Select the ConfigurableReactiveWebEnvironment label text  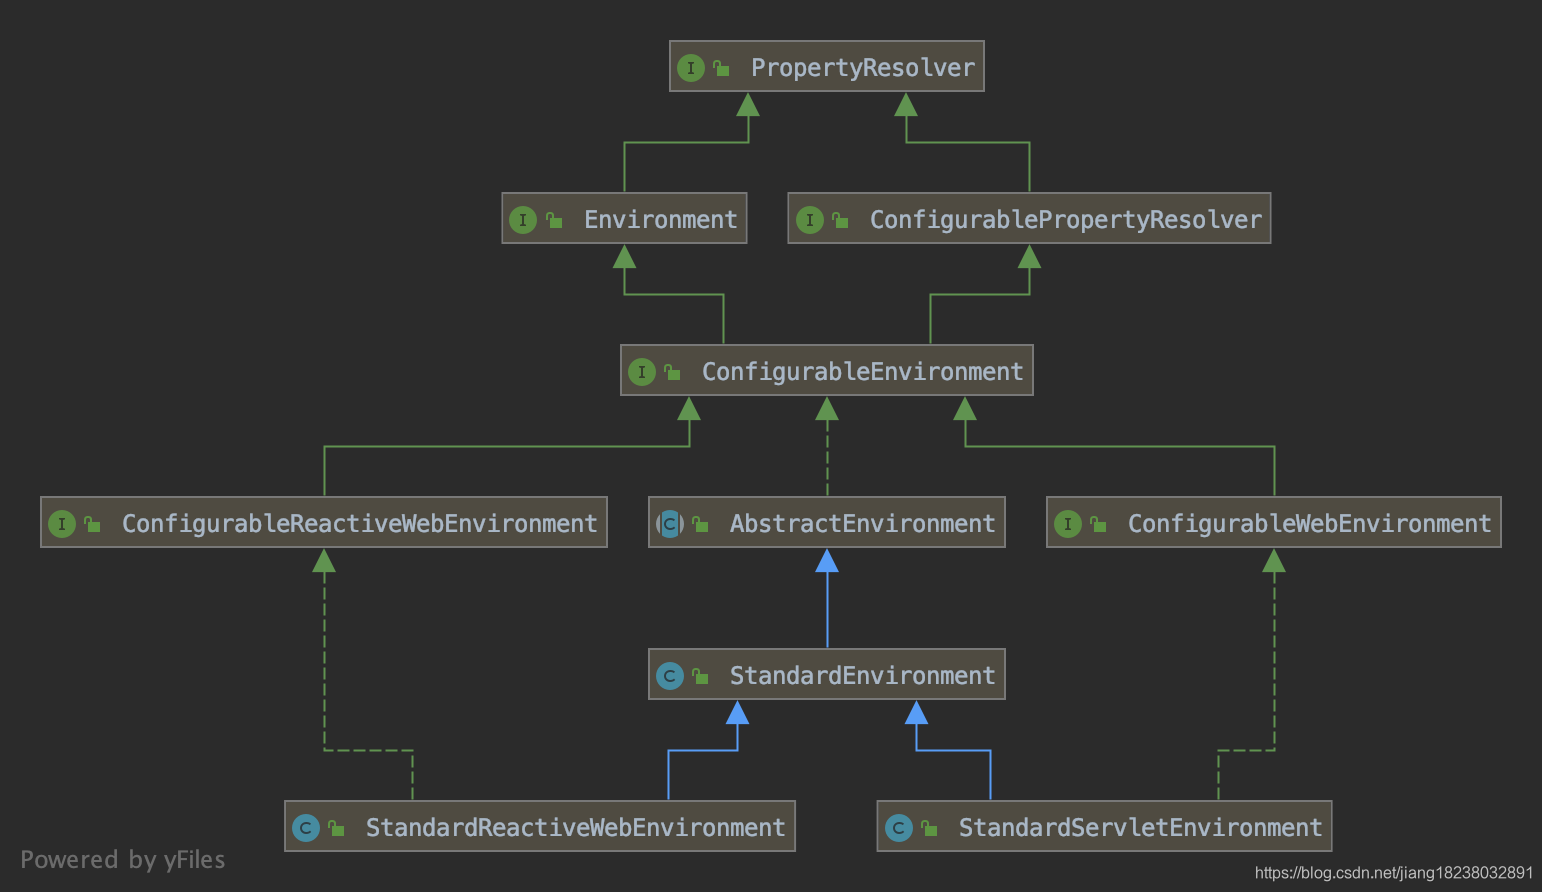[360, 524]
